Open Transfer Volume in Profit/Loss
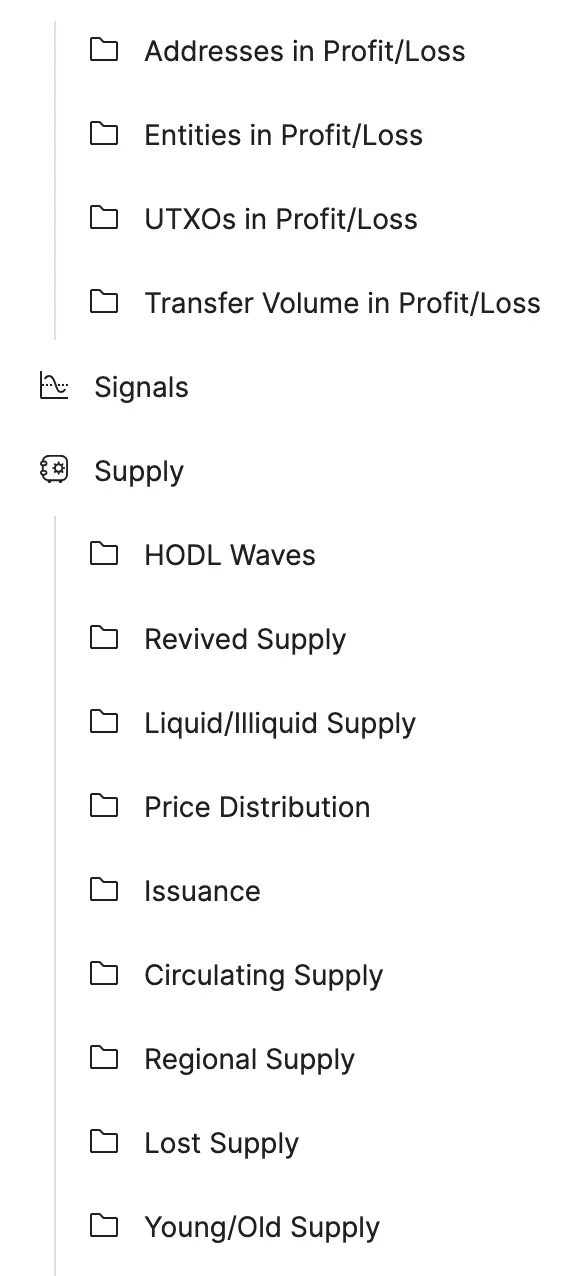The image size is (580, 1276). click(342, 303)
